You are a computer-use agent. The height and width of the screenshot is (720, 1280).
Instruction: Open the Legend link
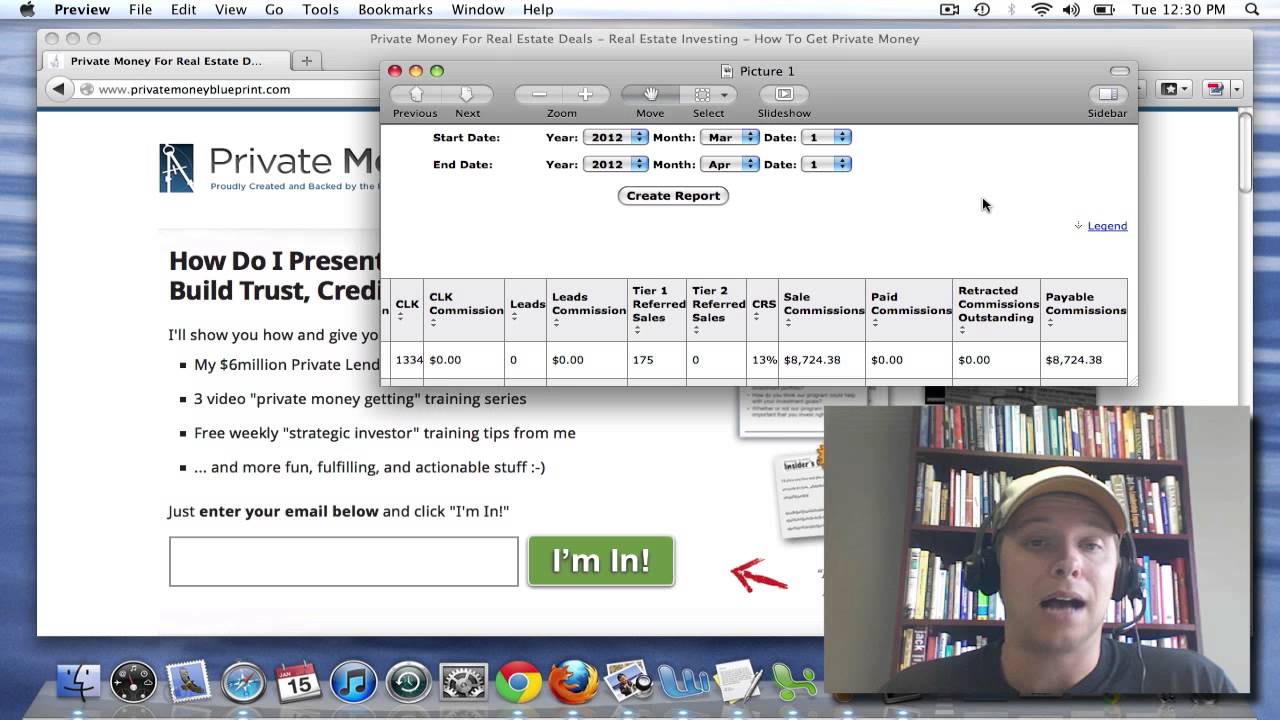point(1107,226)
